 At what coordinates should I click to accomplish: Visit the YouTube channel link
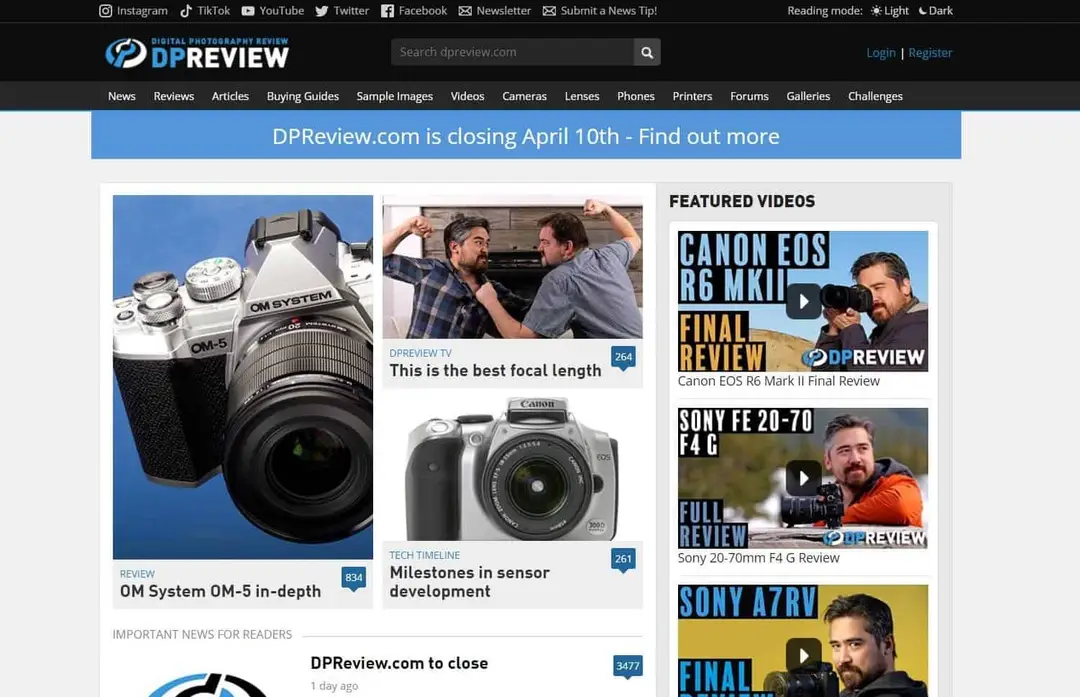pyautogui.click(x=273, y=10)
